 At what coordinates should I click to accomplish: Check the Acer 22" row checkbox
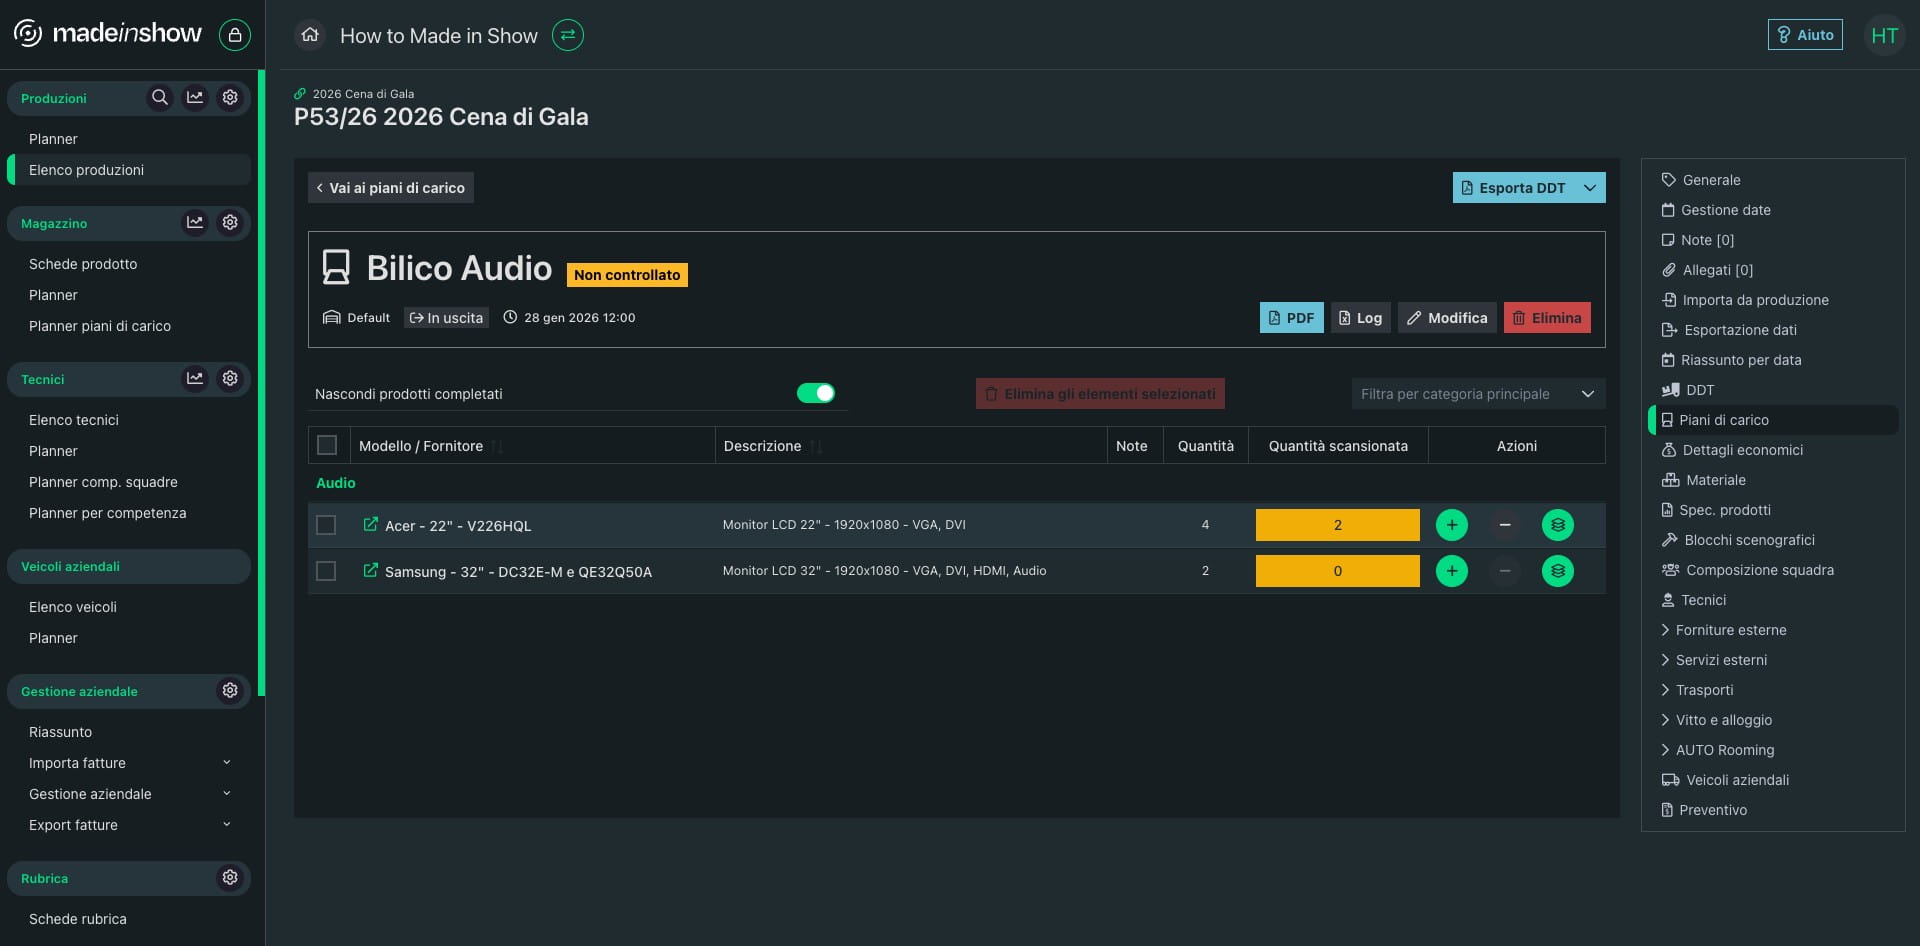(326, 525)
